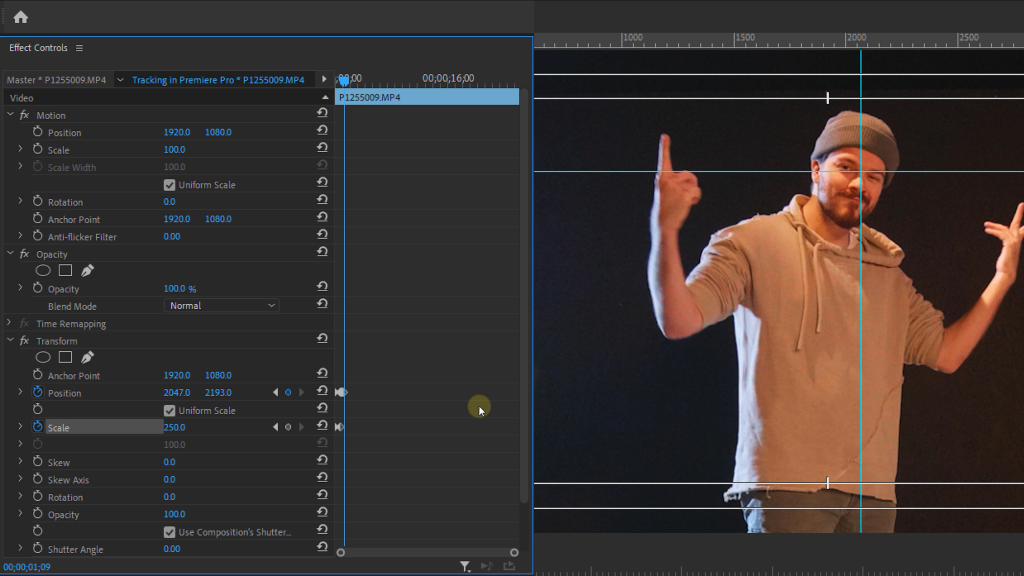Toggle stopwatch for Opacity percent property
This screenshot has height=576, width=1024.
point(38,288)
